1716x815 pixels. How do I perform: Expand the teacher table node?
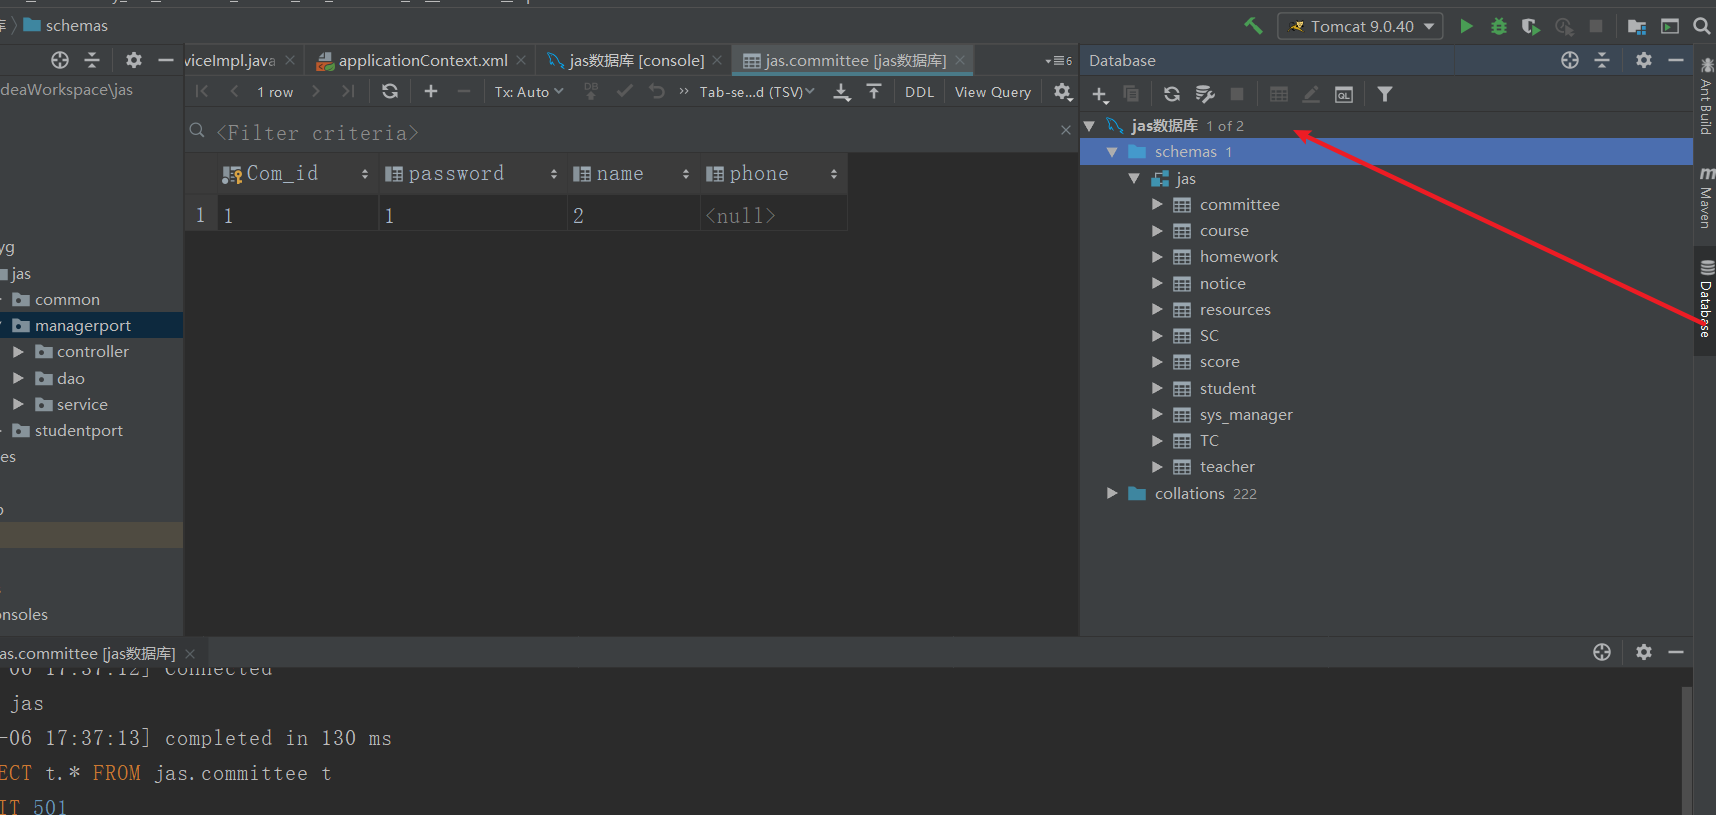click(x=1157, y=467)
